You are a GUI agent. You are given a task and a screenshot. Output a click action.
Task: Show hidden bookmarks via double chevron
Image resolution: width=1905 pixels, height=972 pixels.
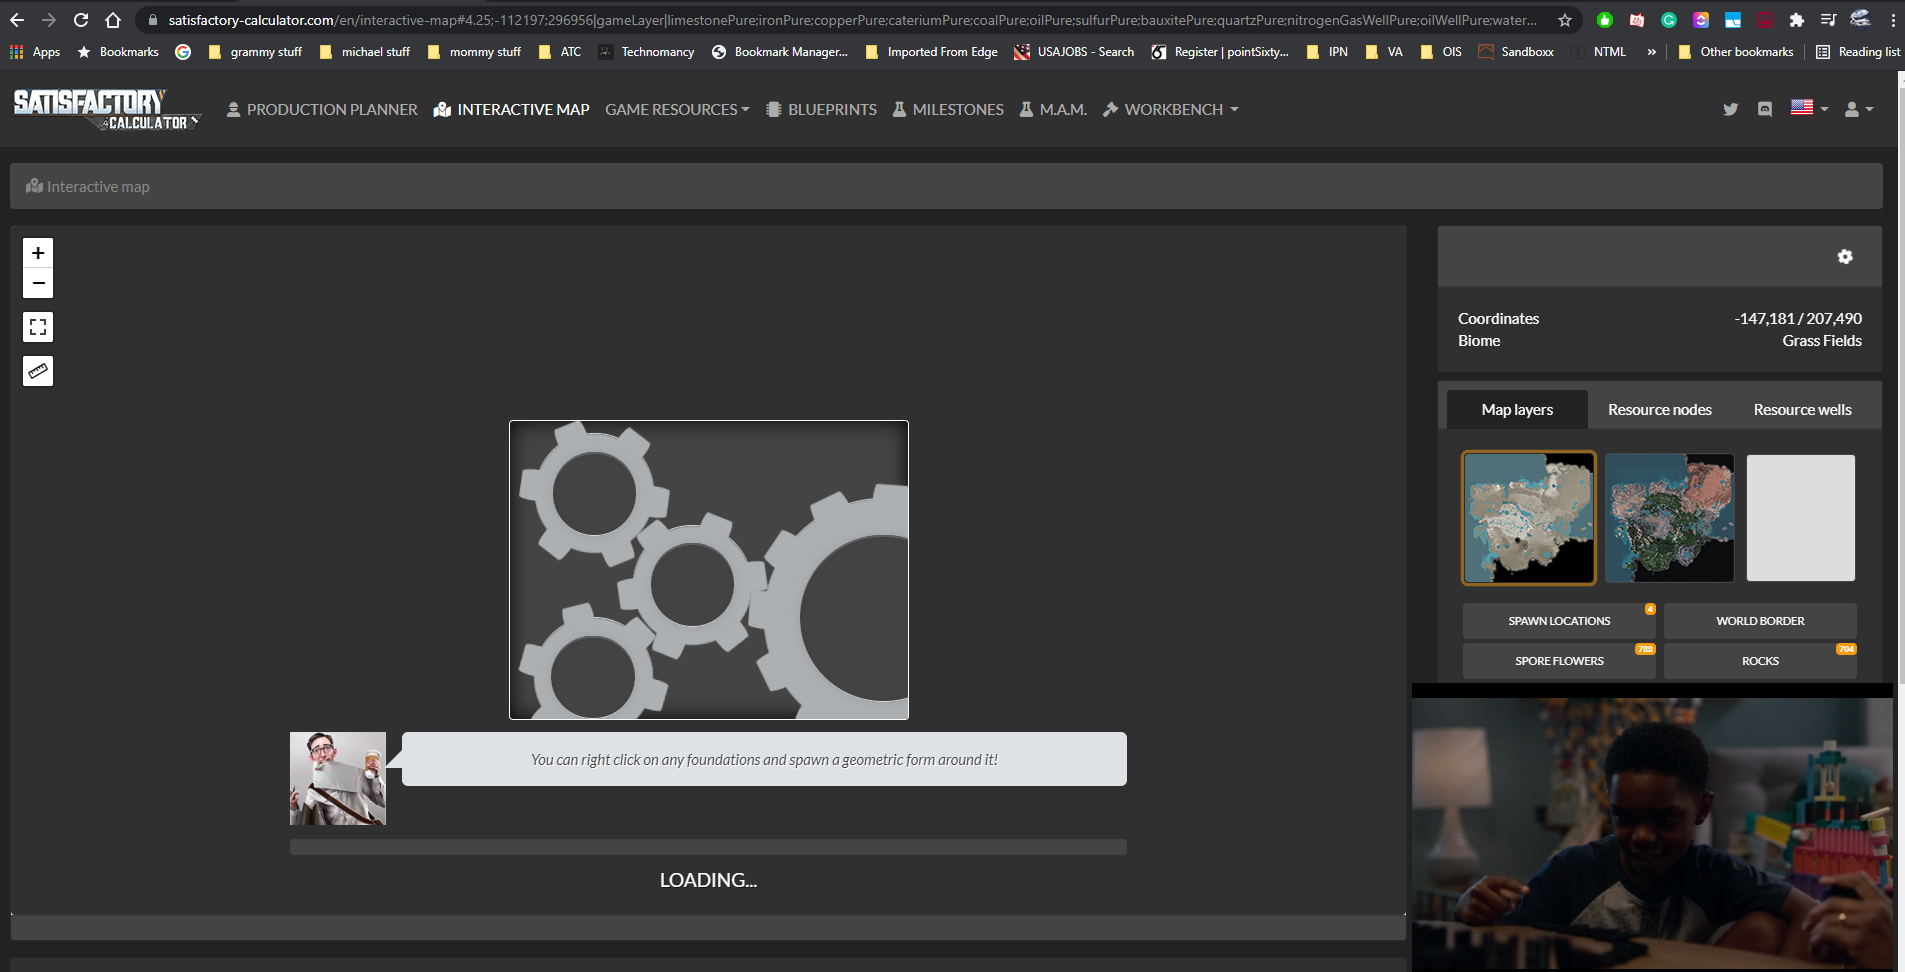[x=1651, y=52]
